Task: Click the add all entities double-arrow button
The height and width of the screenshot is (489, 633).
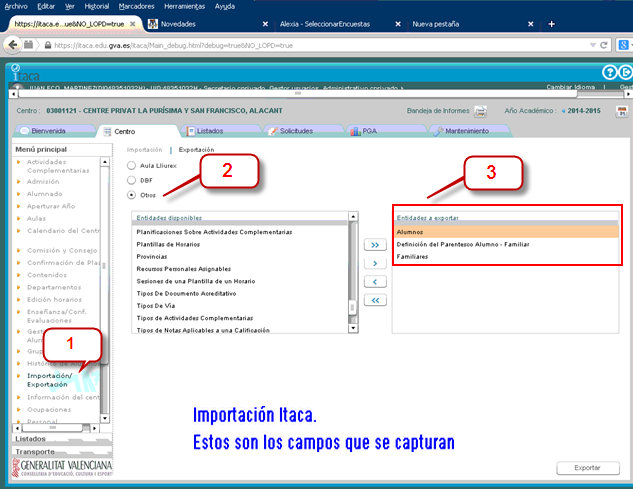Action: [373, 244]
